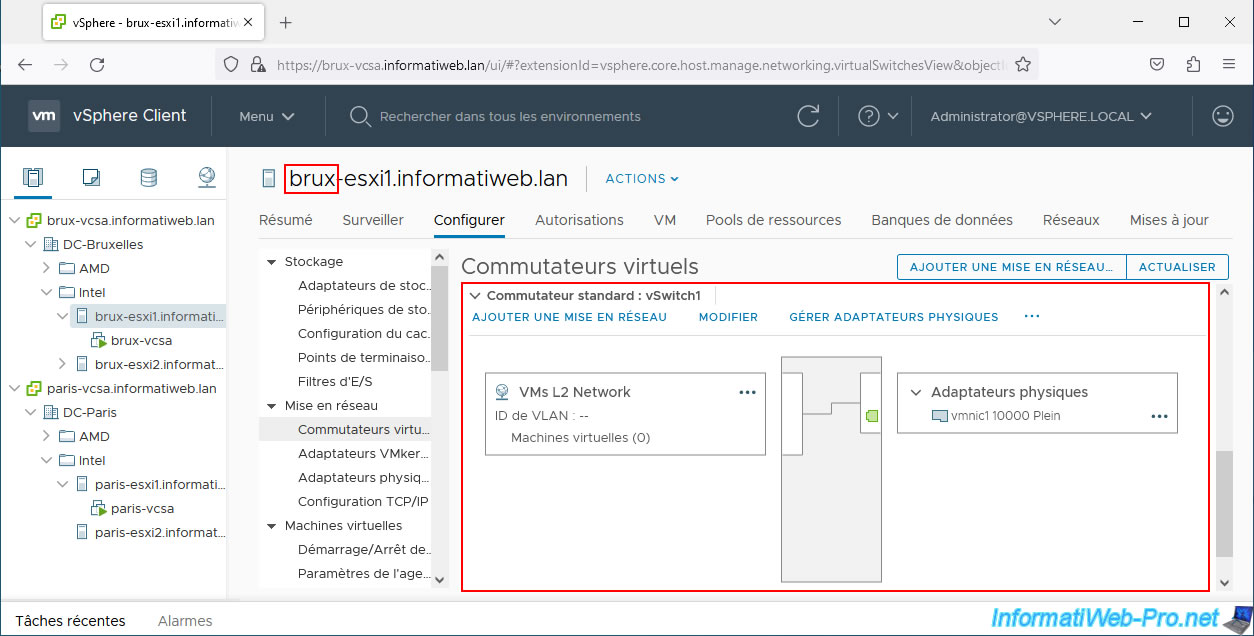Collapse the paris-vcsa.informatiweb.lan tree node

pyautogui.click(x=14, y=388)
